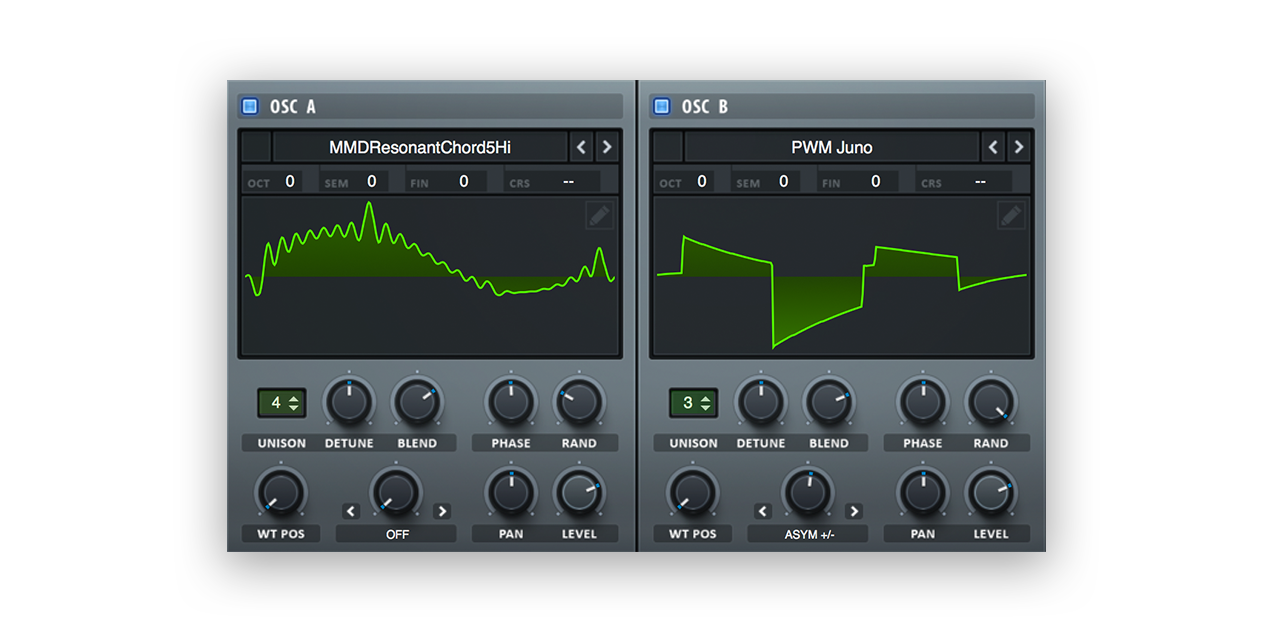Click the square box left of MMDResonantChord5Hi
The height and width of the screenshot is (641, 1280).
[x=257, y=147]
